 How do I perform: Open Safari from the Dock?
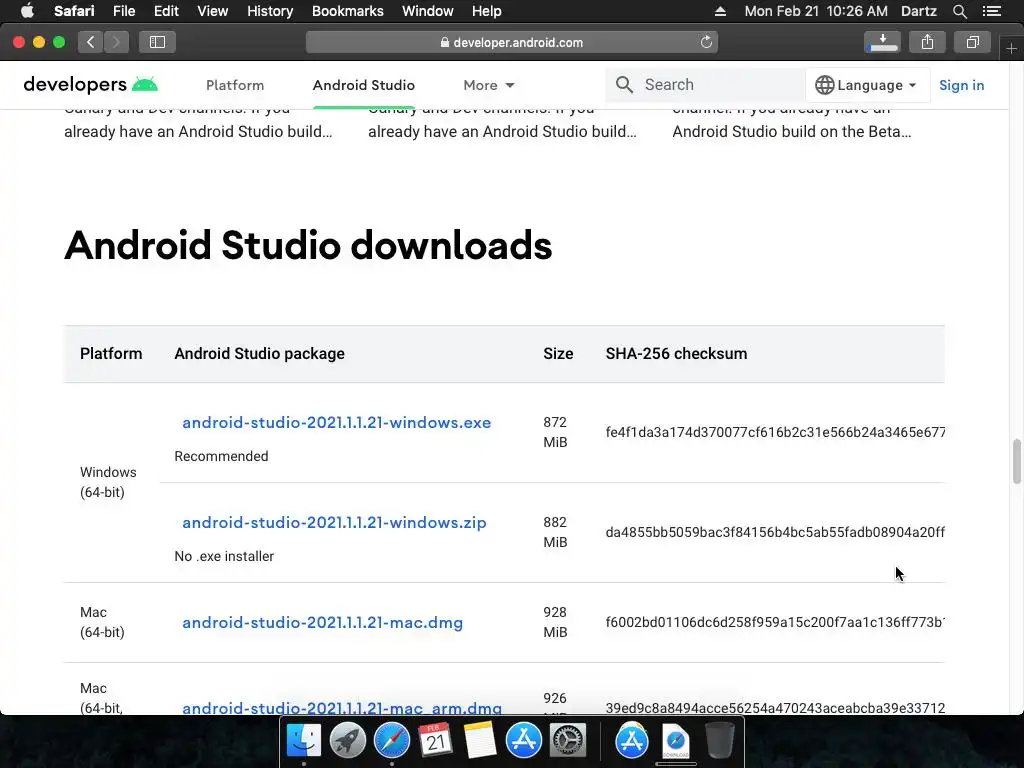(x=392, y=741)
